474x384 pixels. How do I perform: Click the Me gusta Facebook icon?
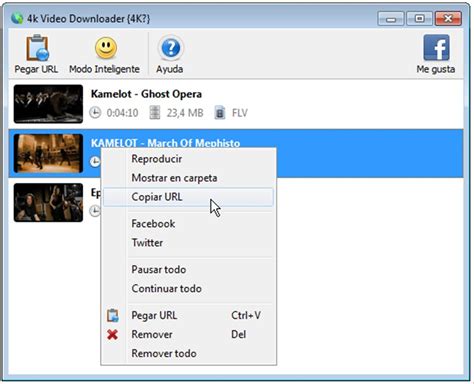(436, 48)
